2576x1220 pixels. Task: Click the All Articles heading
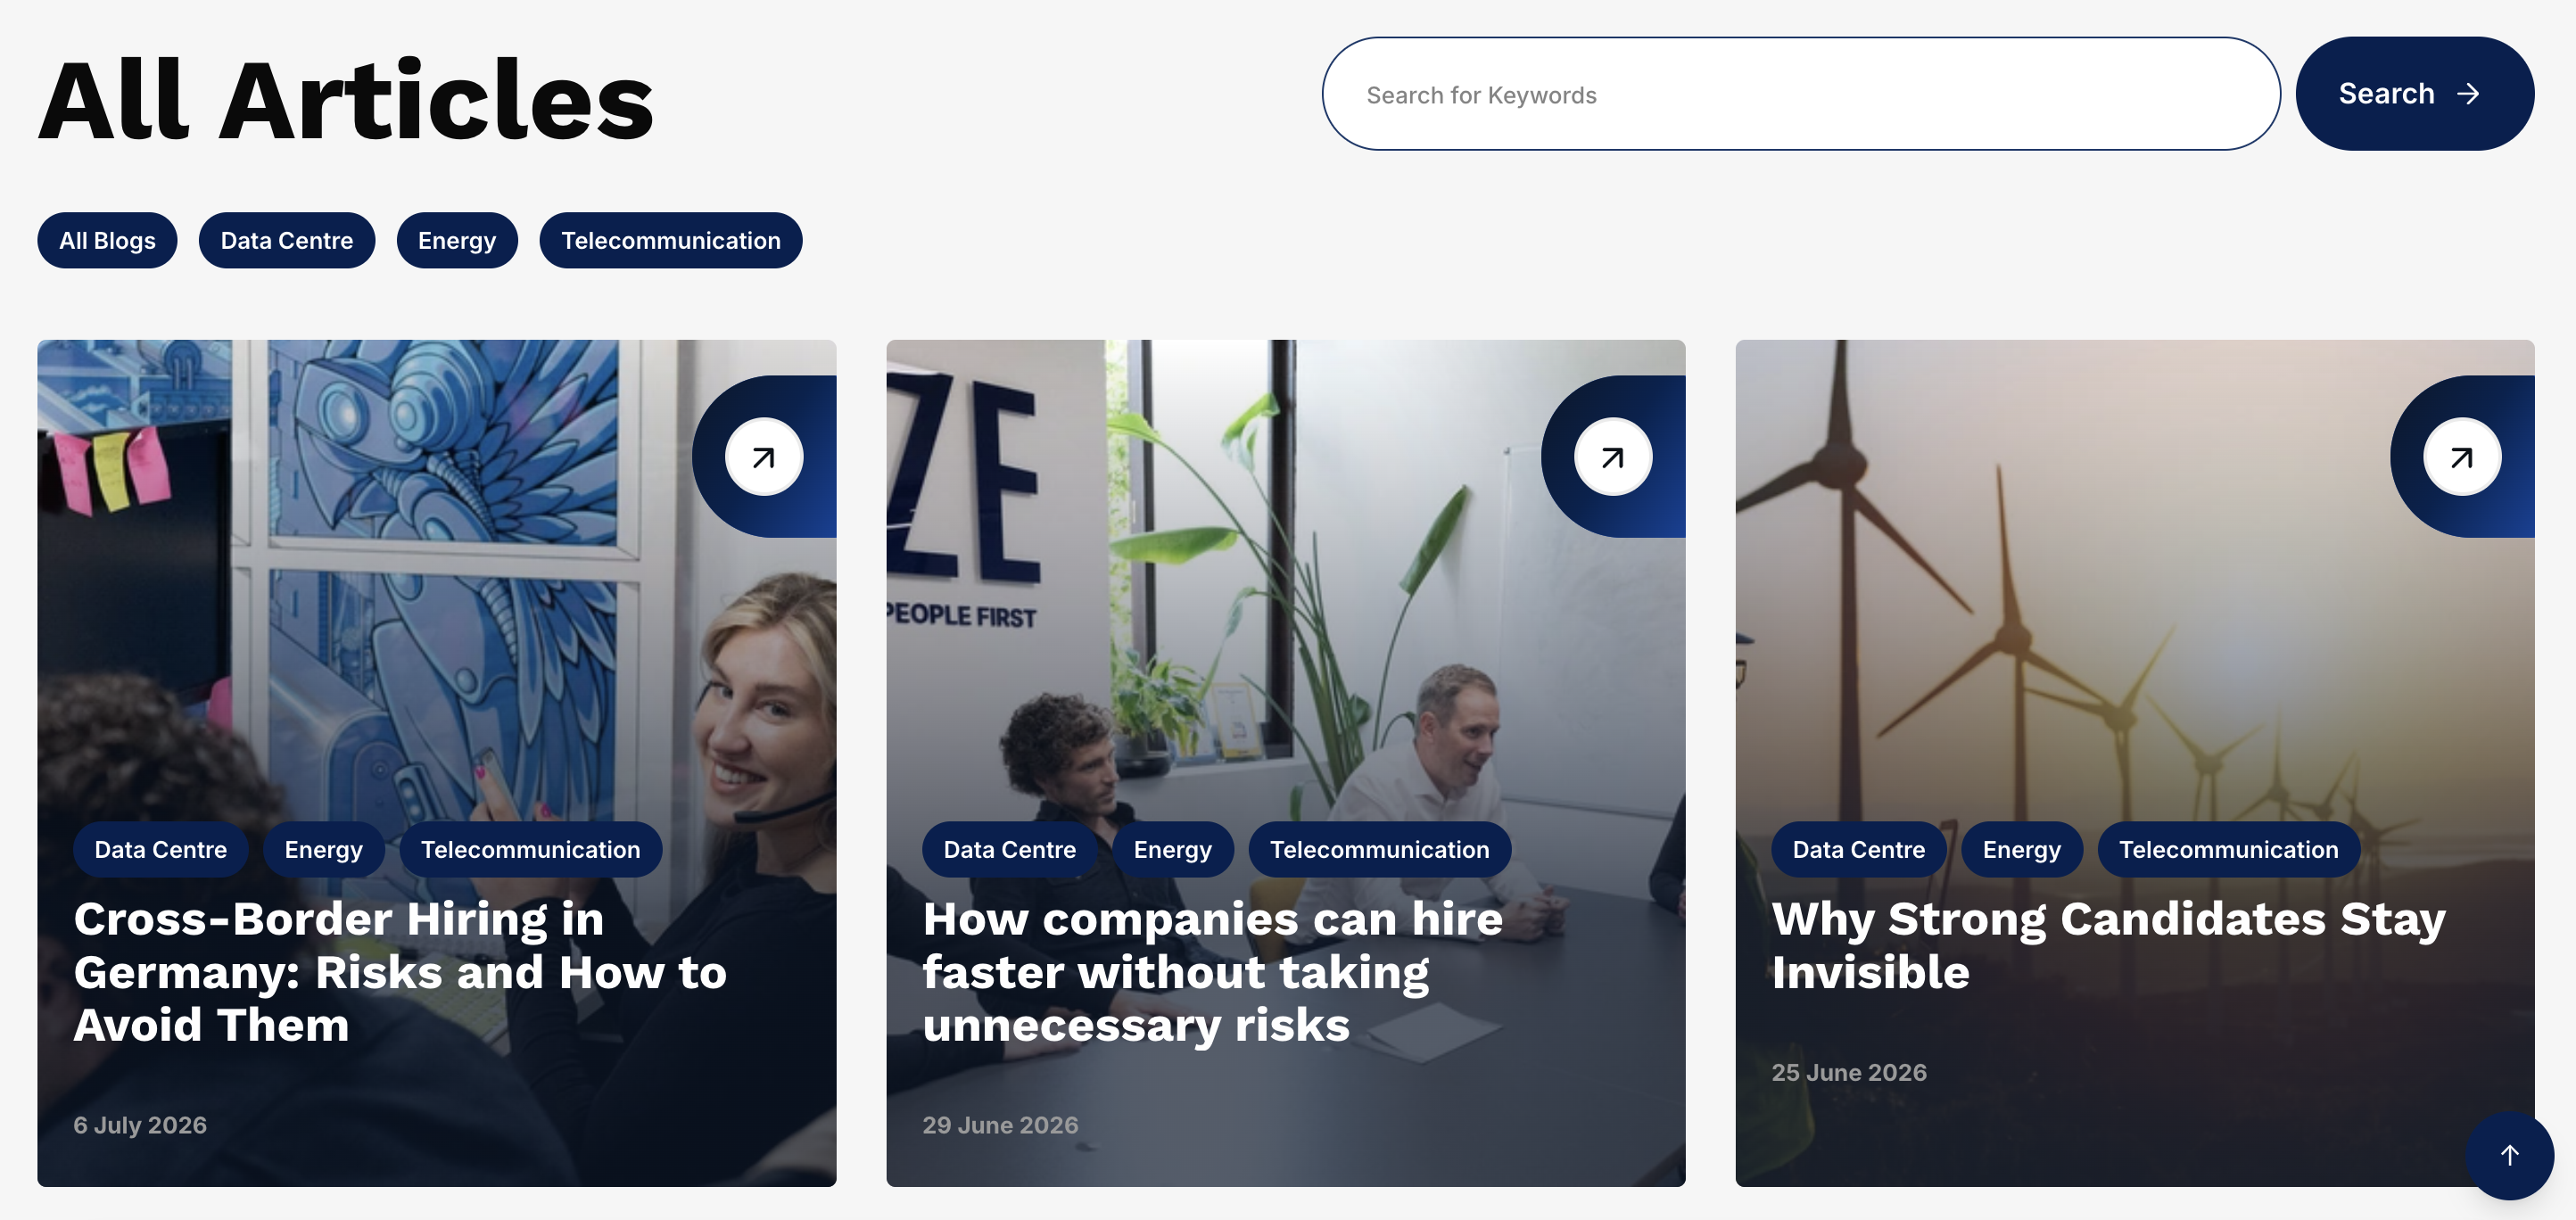coord(346,100)
